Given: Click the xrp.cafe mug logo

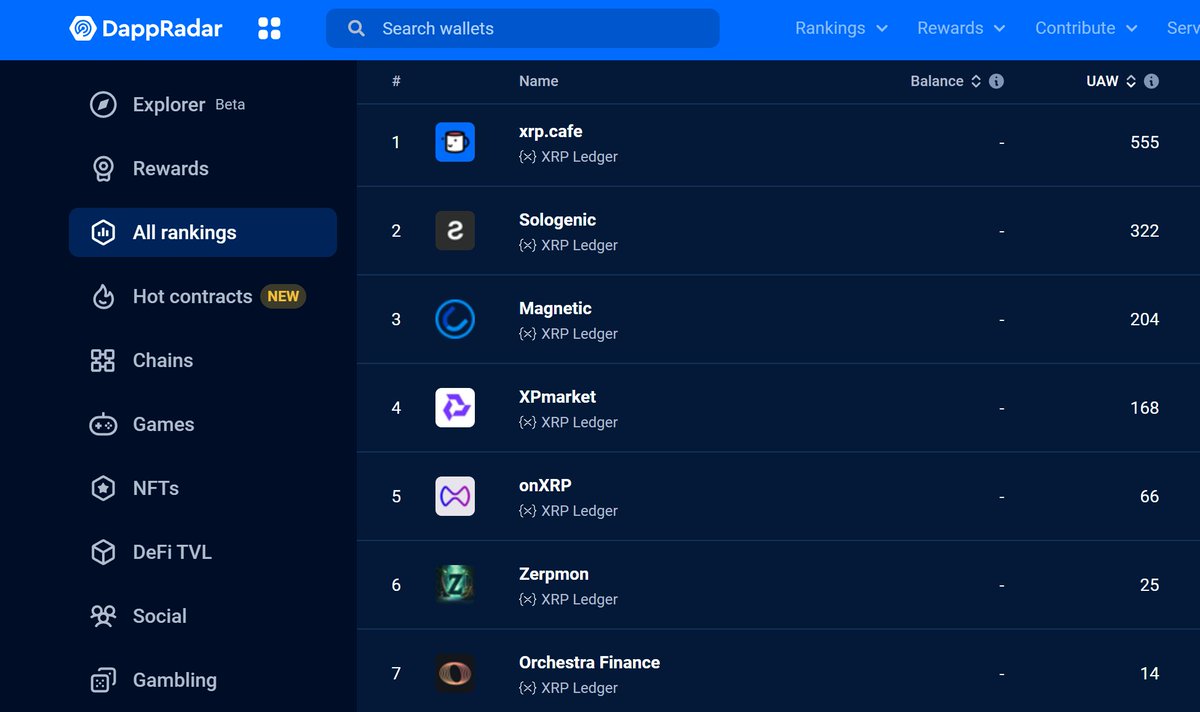Looking at the screenshot, I should tap(455, 142).
